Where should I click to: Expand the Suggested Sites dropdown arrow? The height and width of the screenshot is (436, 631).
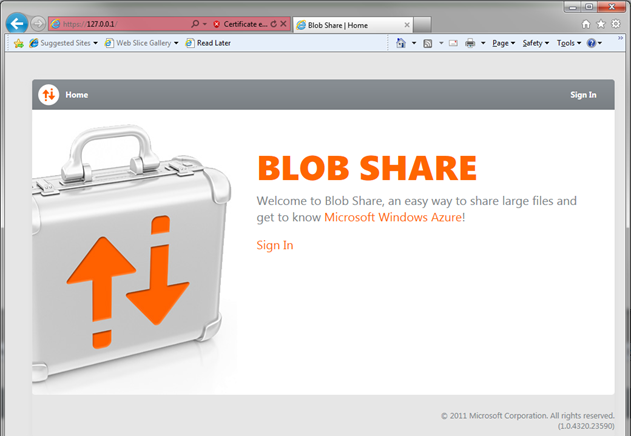click(95, 43)
